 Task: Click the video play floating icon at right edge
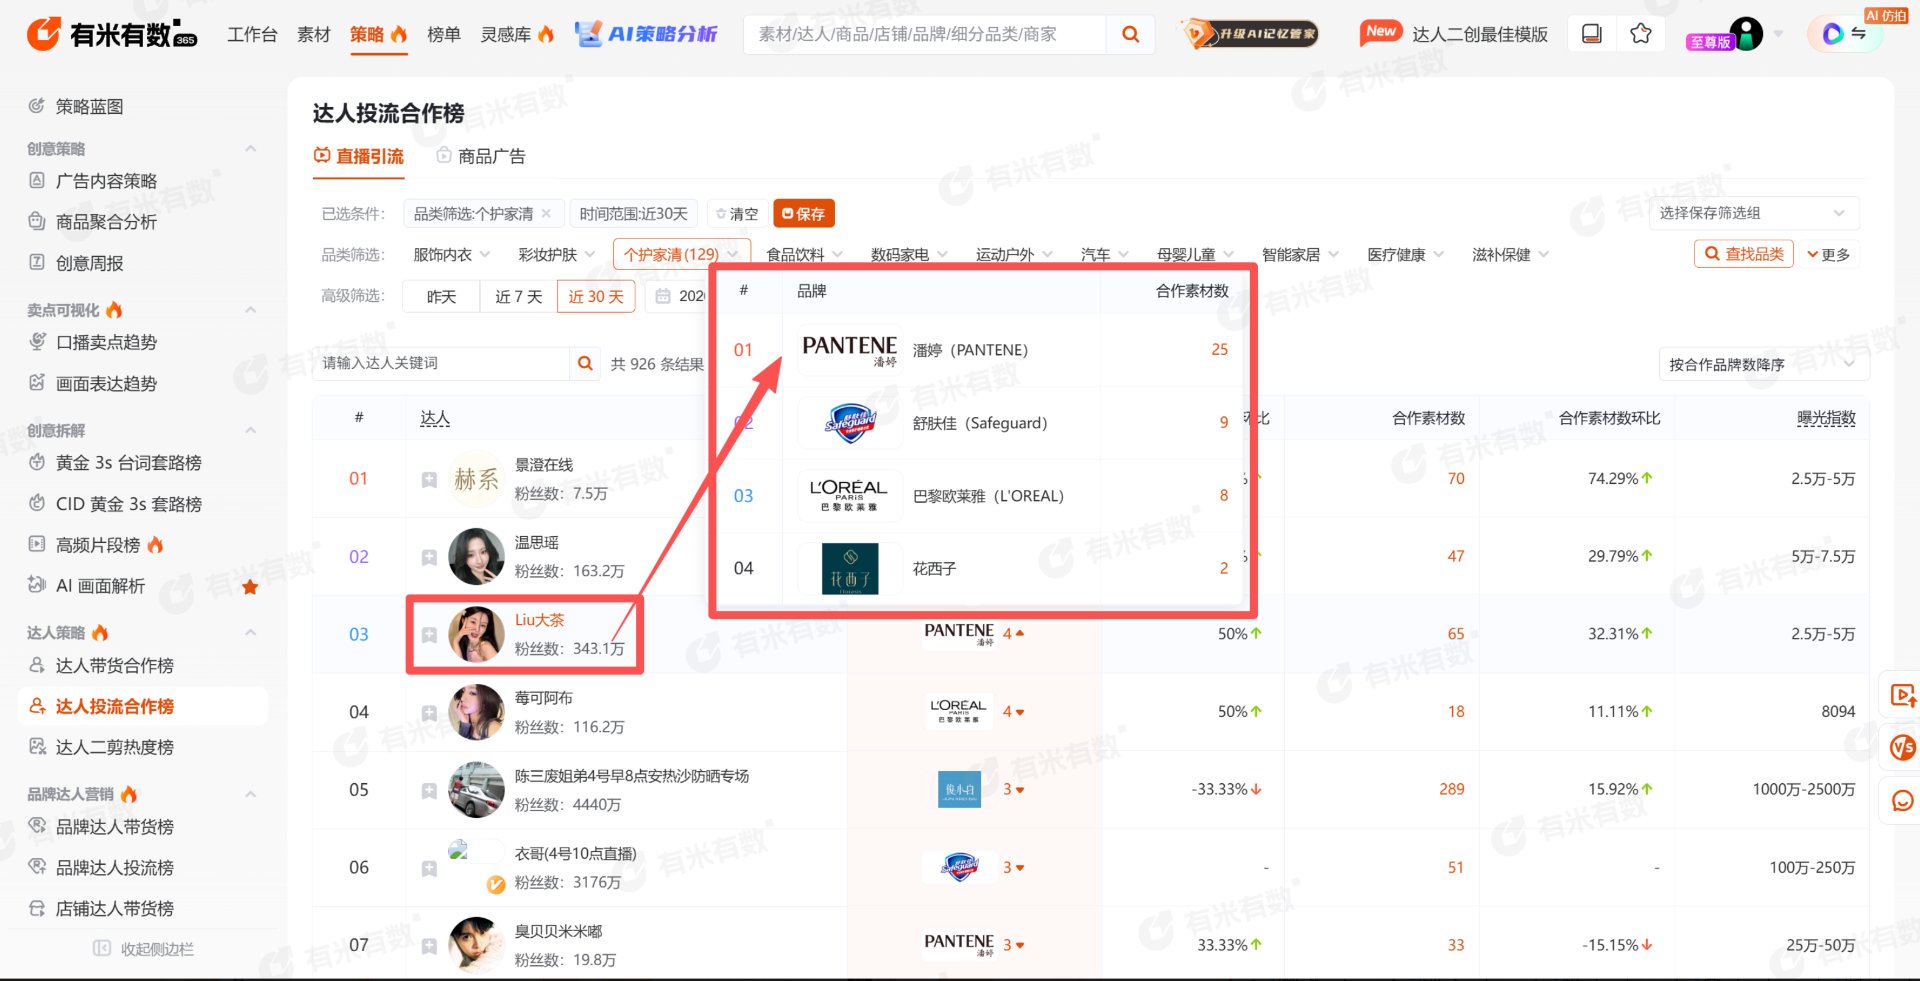coord(1902,695)
